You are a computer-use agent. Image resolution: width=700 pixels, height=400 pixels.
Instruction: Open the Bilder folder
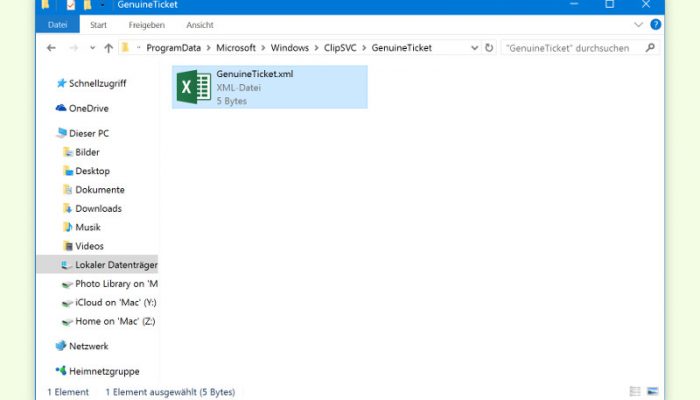(x=87, y=152)
